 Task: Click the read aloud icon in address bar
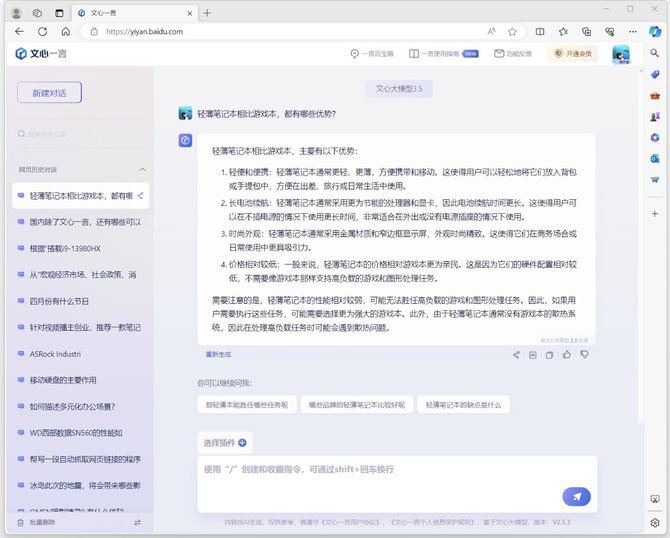[491, 31]
